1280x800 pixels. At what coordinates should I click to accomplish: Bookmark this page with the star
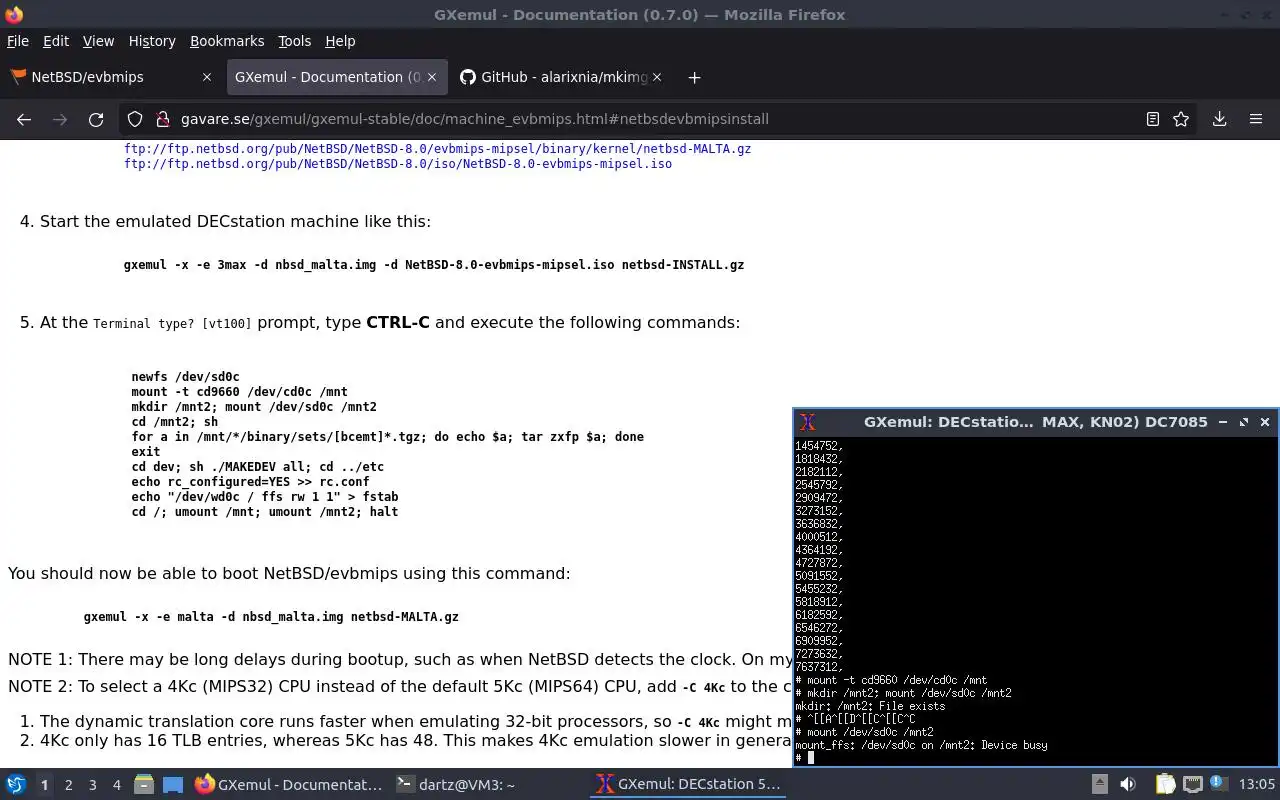[x=1181, y=119]
